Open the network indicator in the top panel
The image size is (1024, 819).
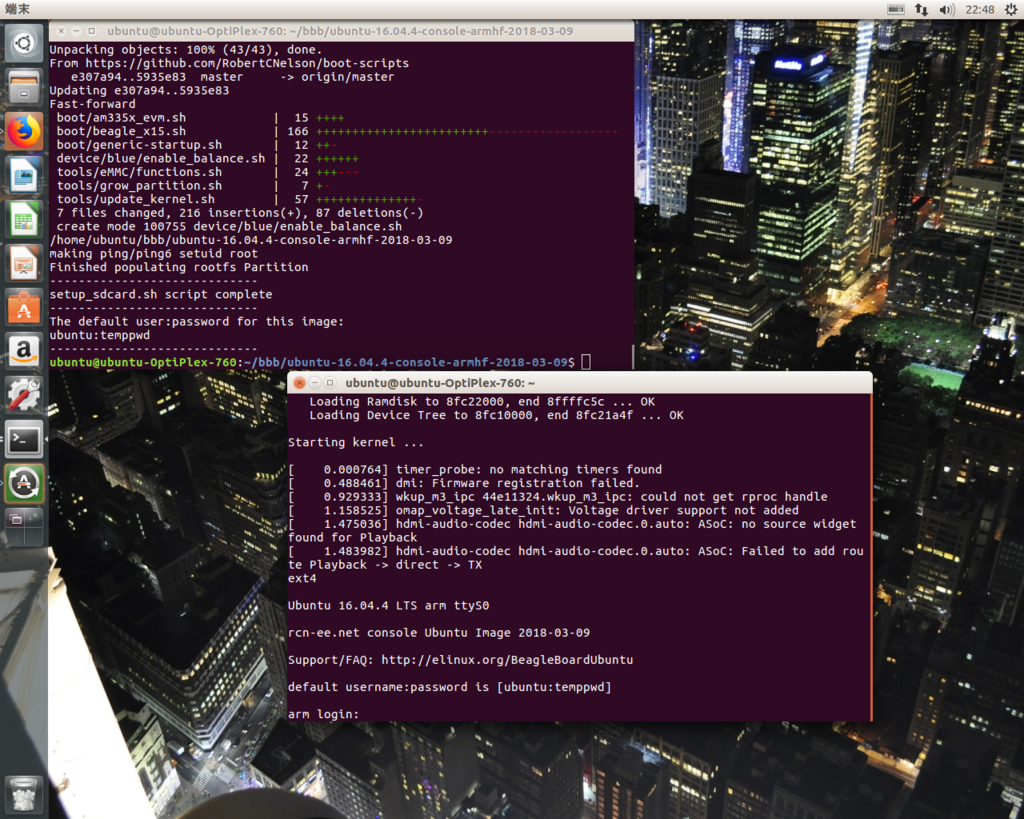click(921, 9)
